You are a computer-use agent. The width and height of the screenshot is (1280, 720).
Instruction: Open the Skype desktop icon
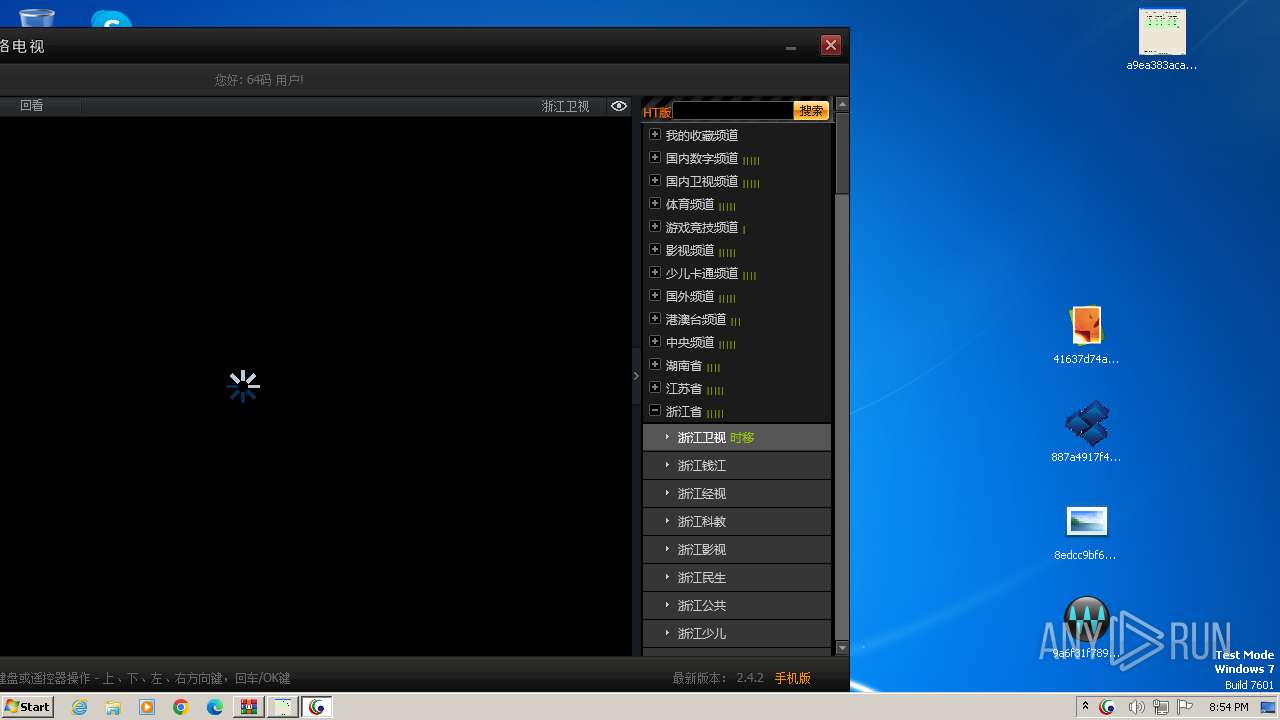click(x=111, y=19)
